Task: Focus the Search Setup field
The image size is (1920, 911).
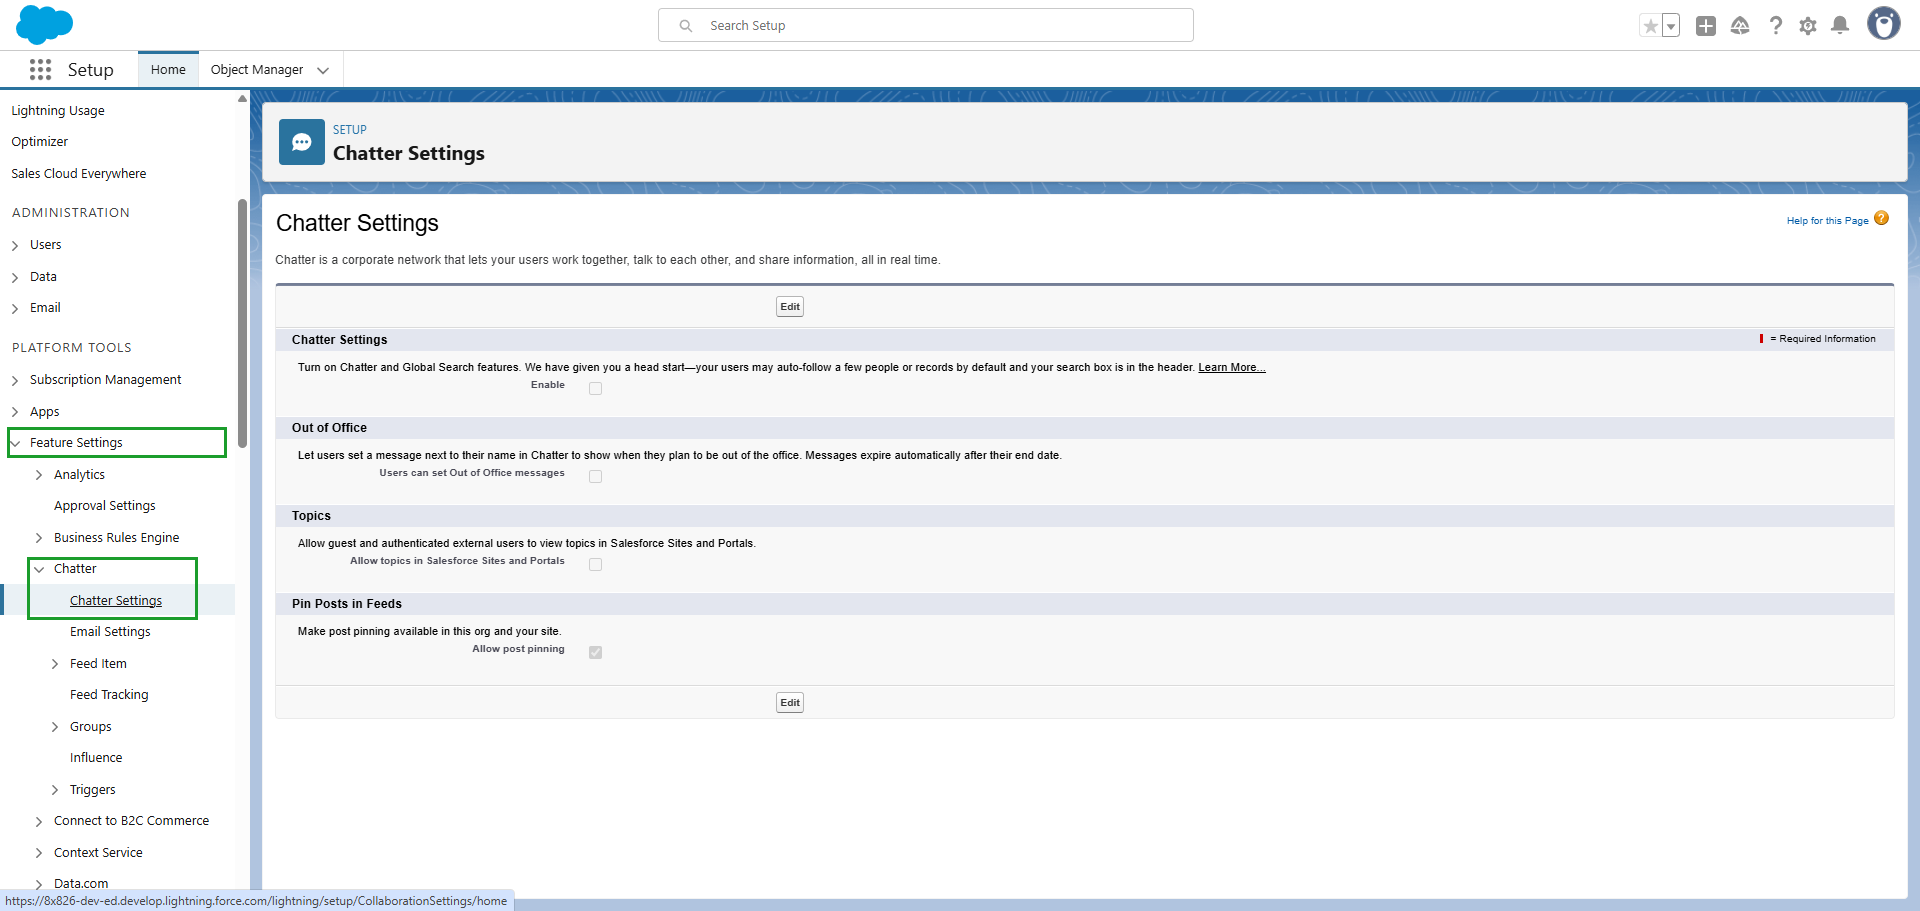Action: 926,25
